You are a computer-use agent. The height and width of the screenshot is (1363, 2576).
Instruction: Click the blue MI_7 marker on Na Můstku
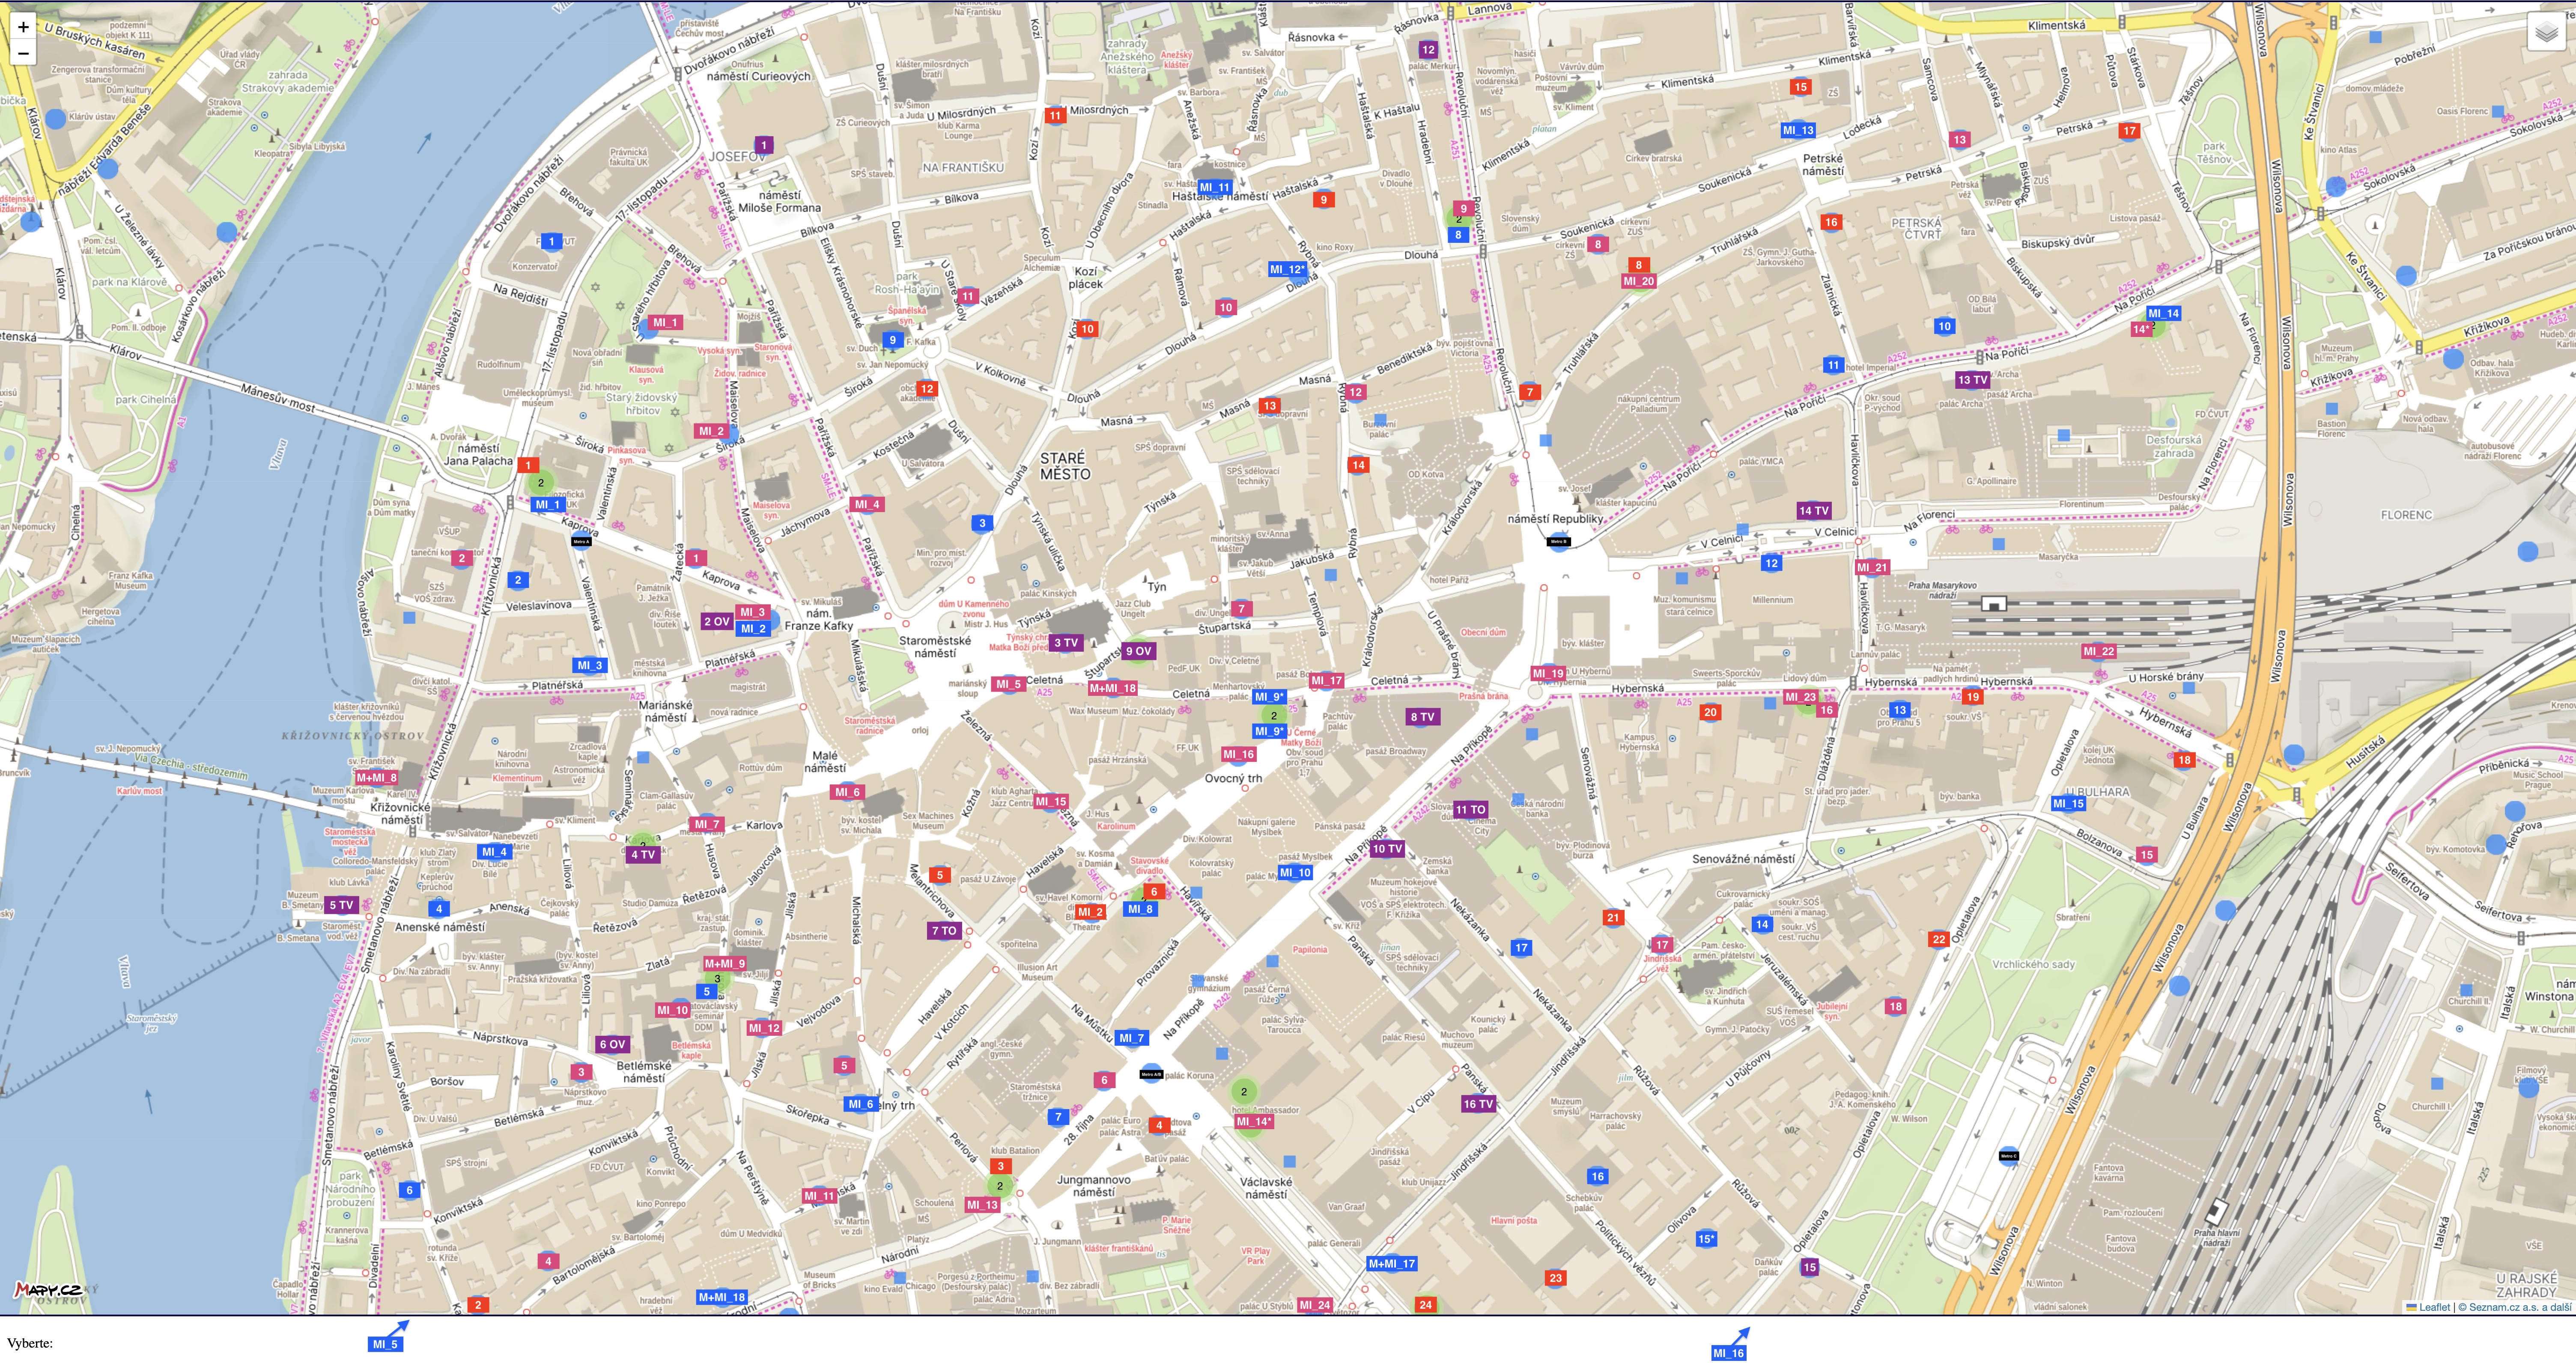click(1132, 1038)
